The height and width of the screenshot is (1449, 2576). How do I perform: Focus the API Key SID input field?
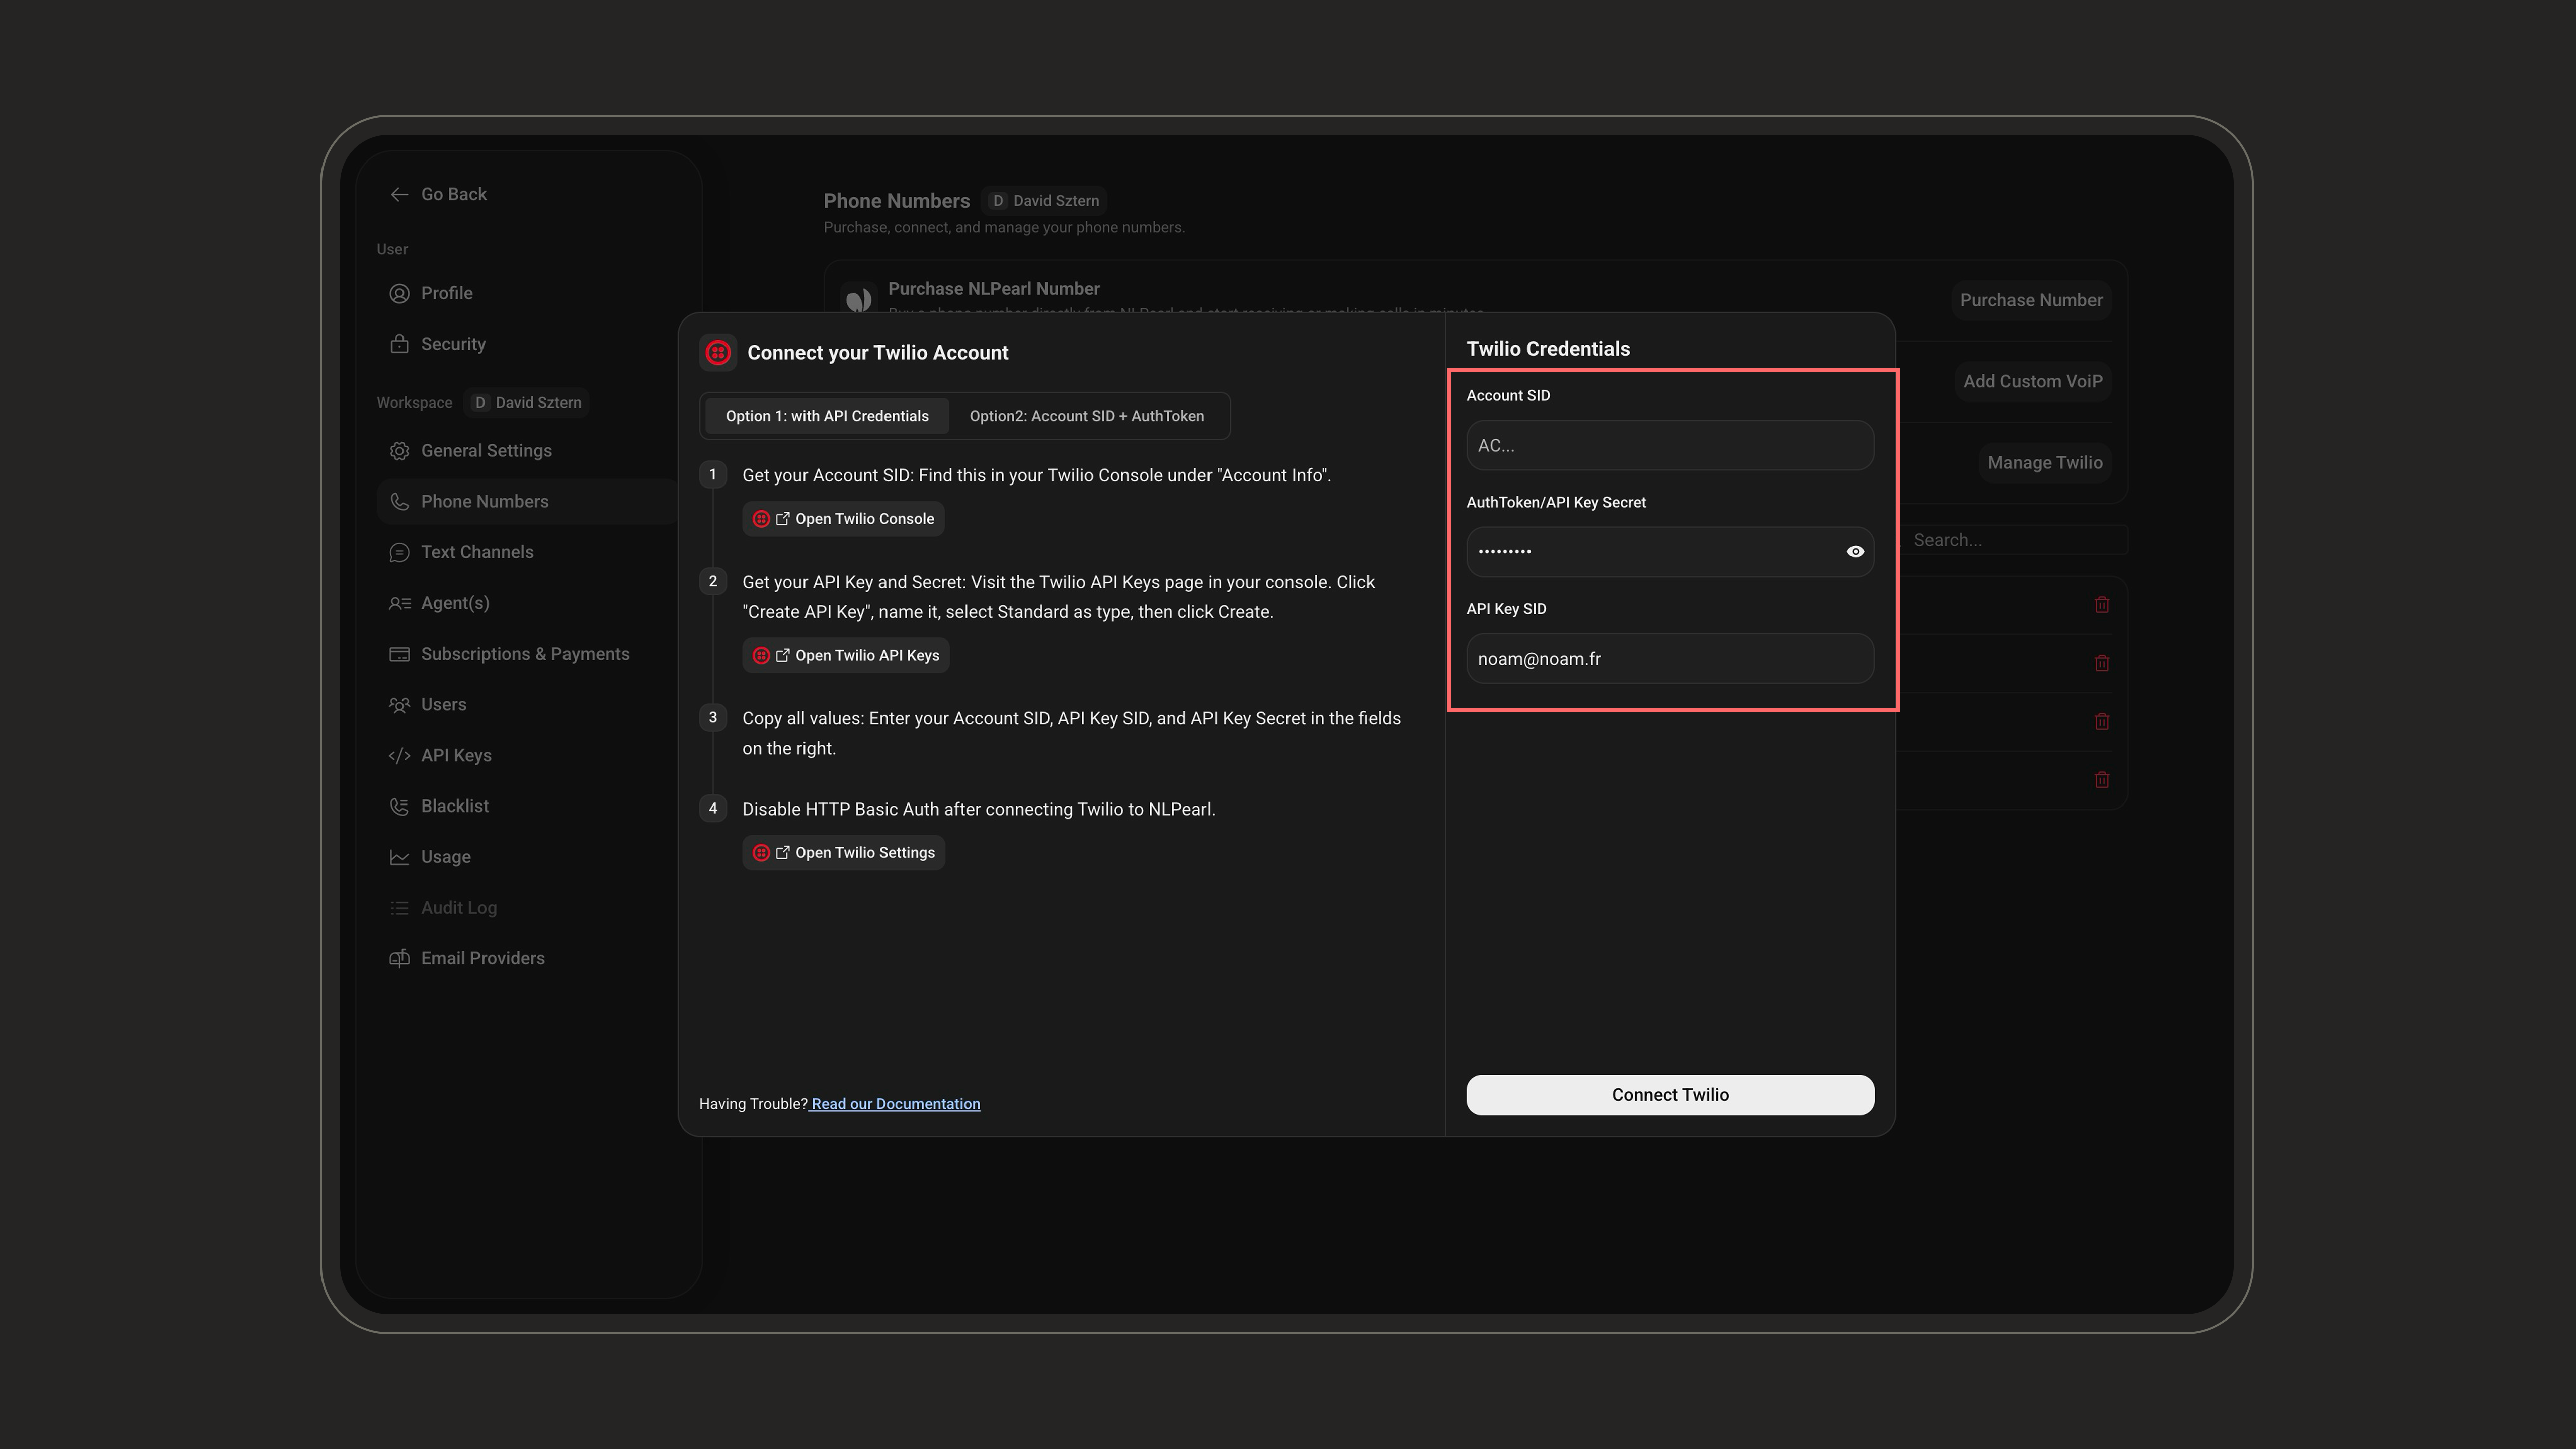click(1670, 659)
